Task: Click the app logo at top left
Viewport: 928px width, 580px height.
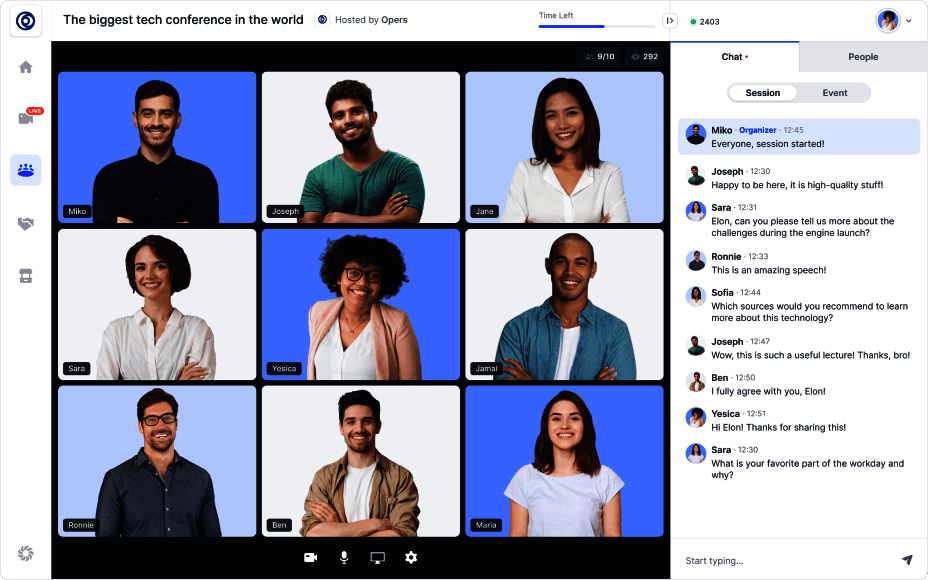Action: (x=25, y=21)
